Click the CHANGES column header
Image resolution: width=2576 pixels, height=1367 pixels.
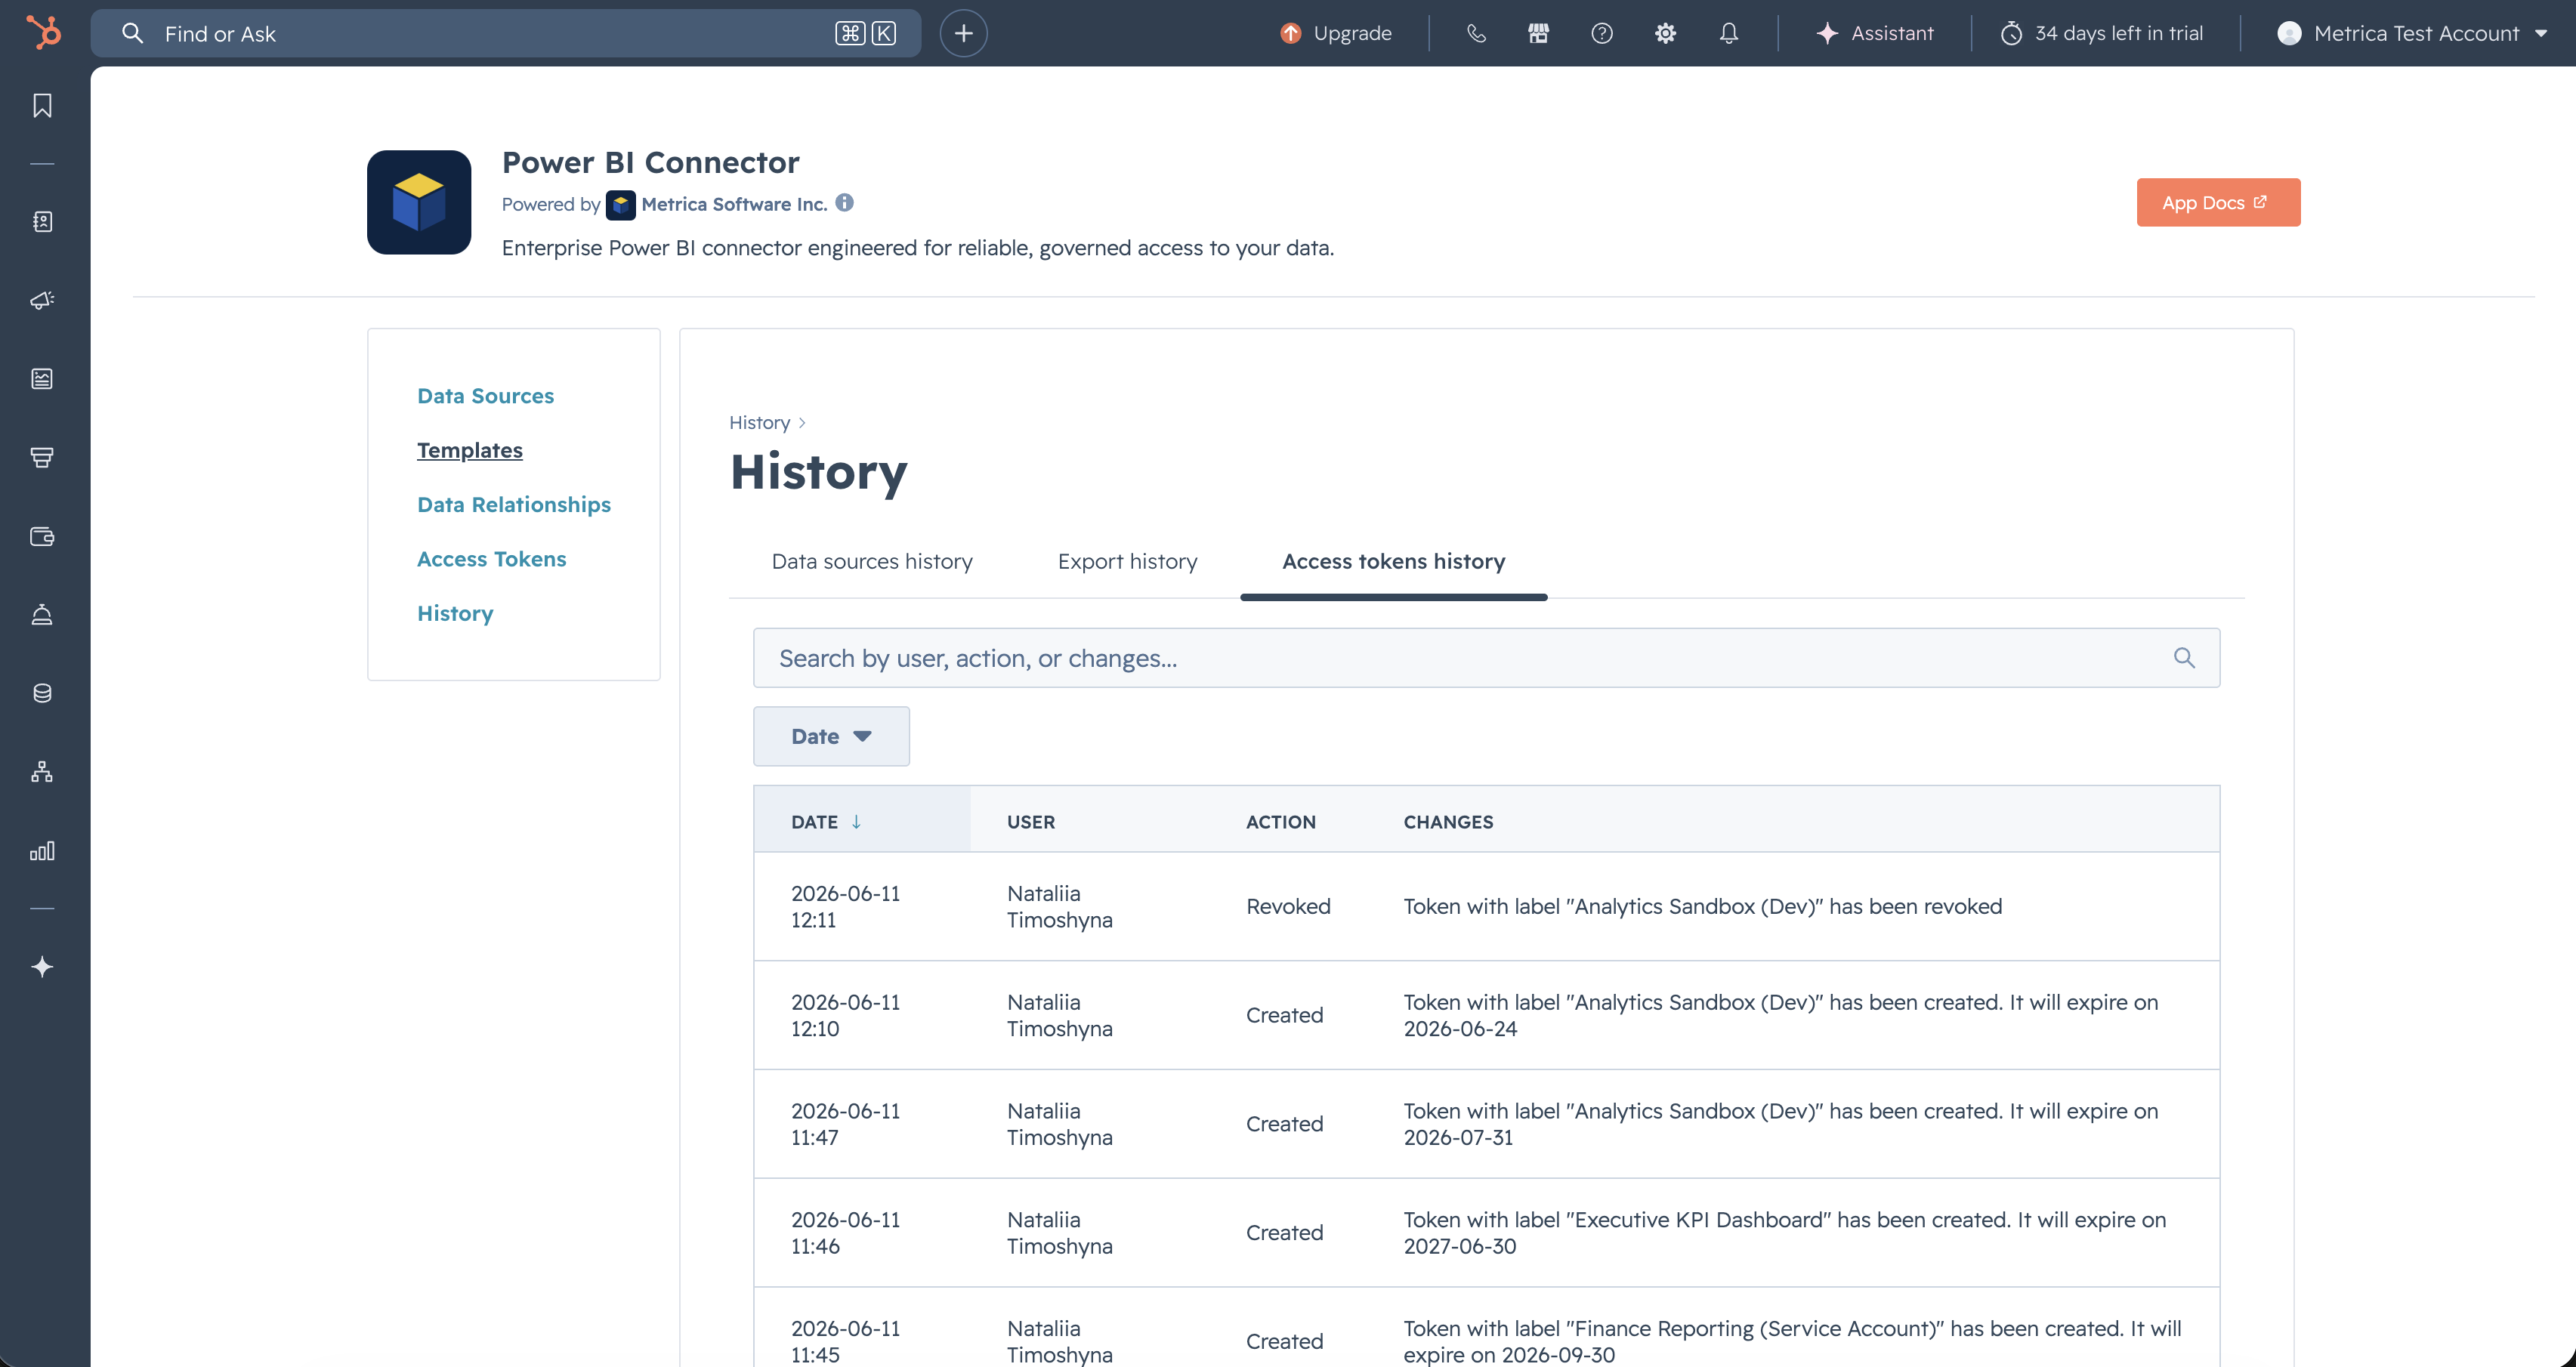coord(1448,822)
